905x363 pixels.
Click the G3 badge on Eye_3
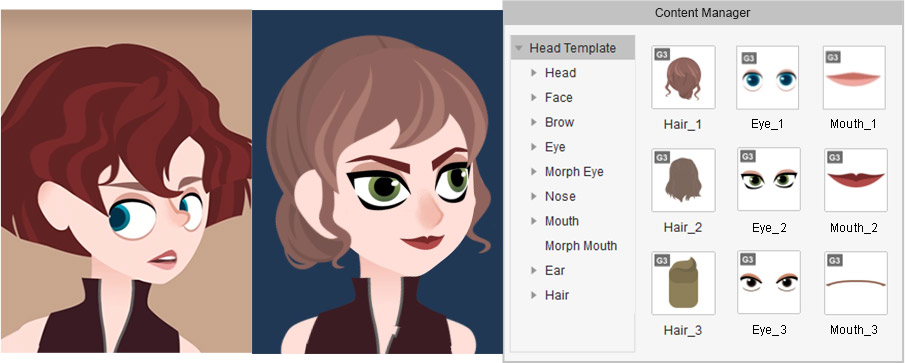(x=746, y=260)
